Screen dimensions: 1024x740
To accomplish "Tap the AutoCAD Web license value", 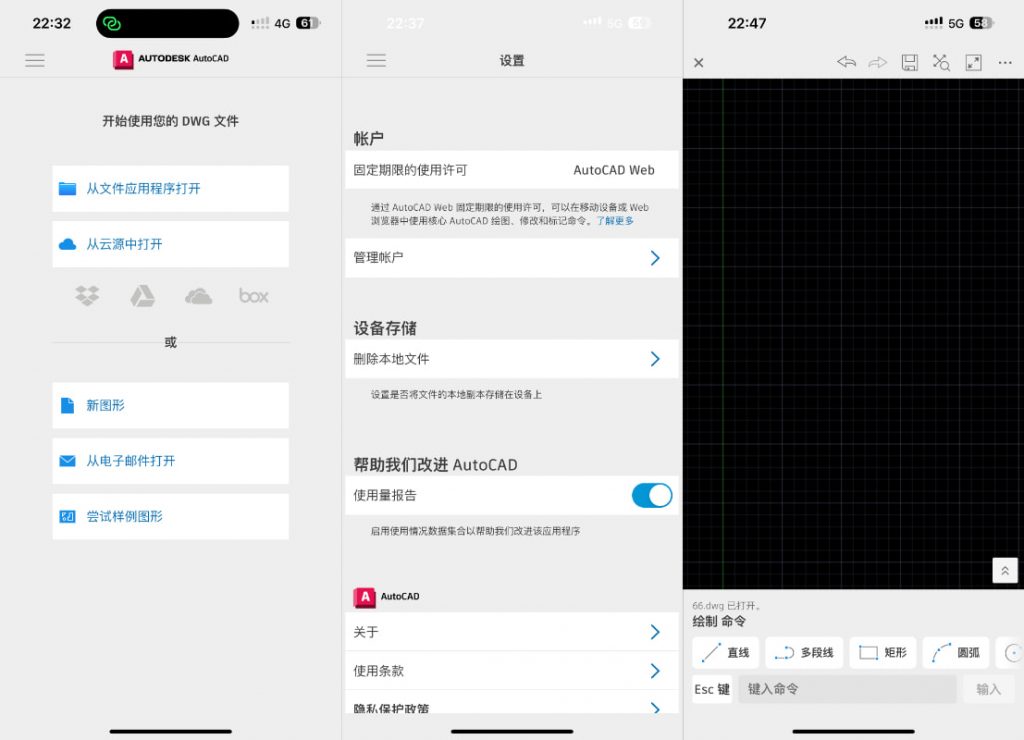I will (614, 170).
